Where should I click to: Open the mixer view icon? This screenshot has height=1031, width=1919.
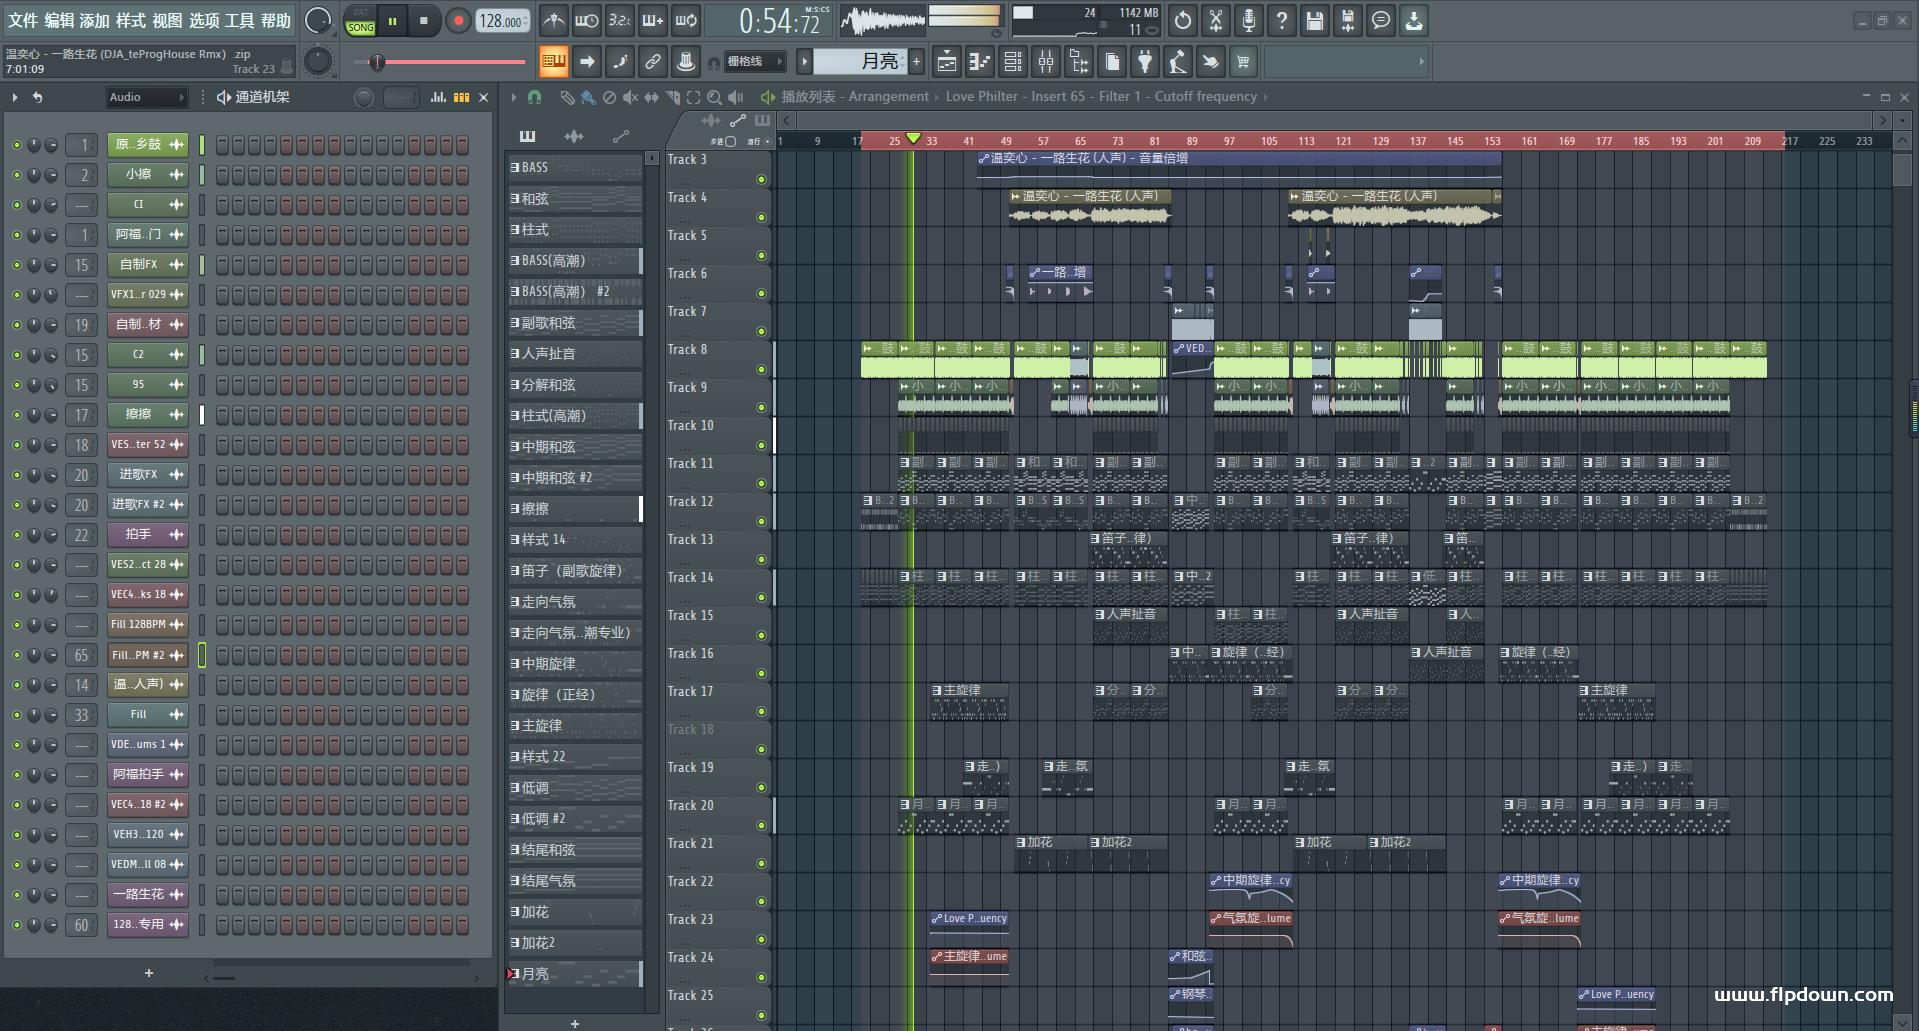click(1046, 62)
